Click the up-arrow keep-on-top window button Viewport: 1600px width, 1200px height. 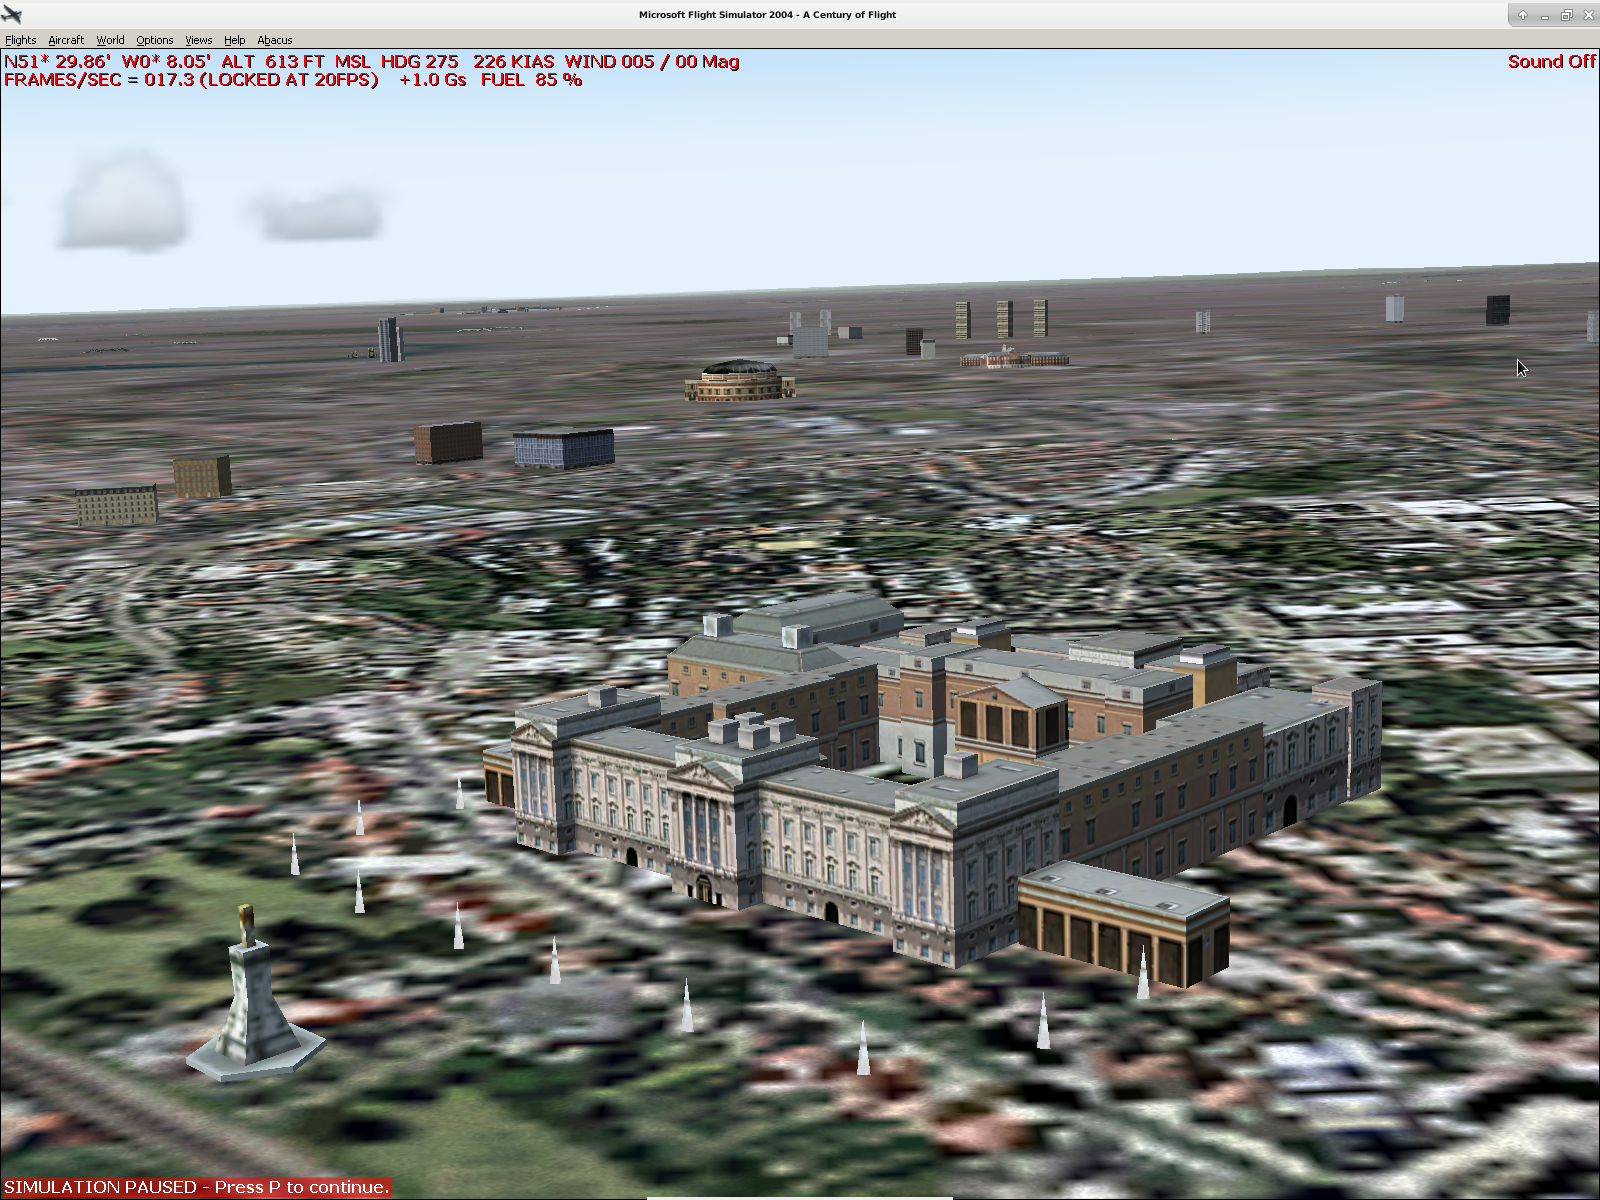[x=1523, y=15]
